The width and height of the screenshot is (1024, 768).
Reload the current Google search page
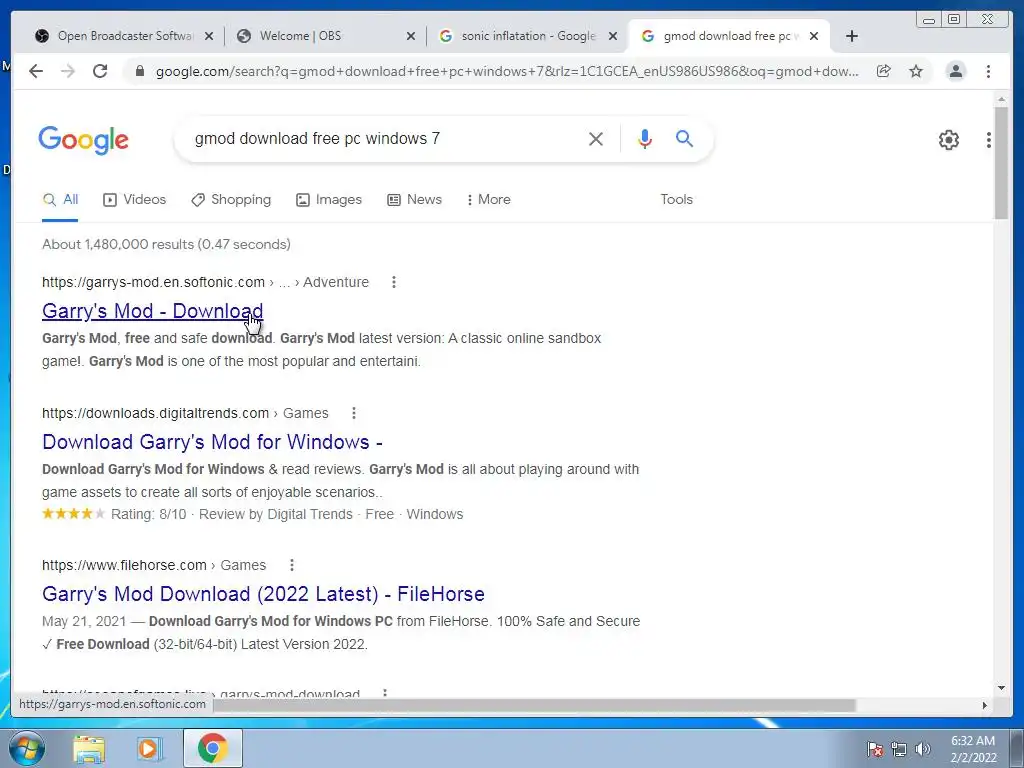pyautogui.click(x=100, y=71)
